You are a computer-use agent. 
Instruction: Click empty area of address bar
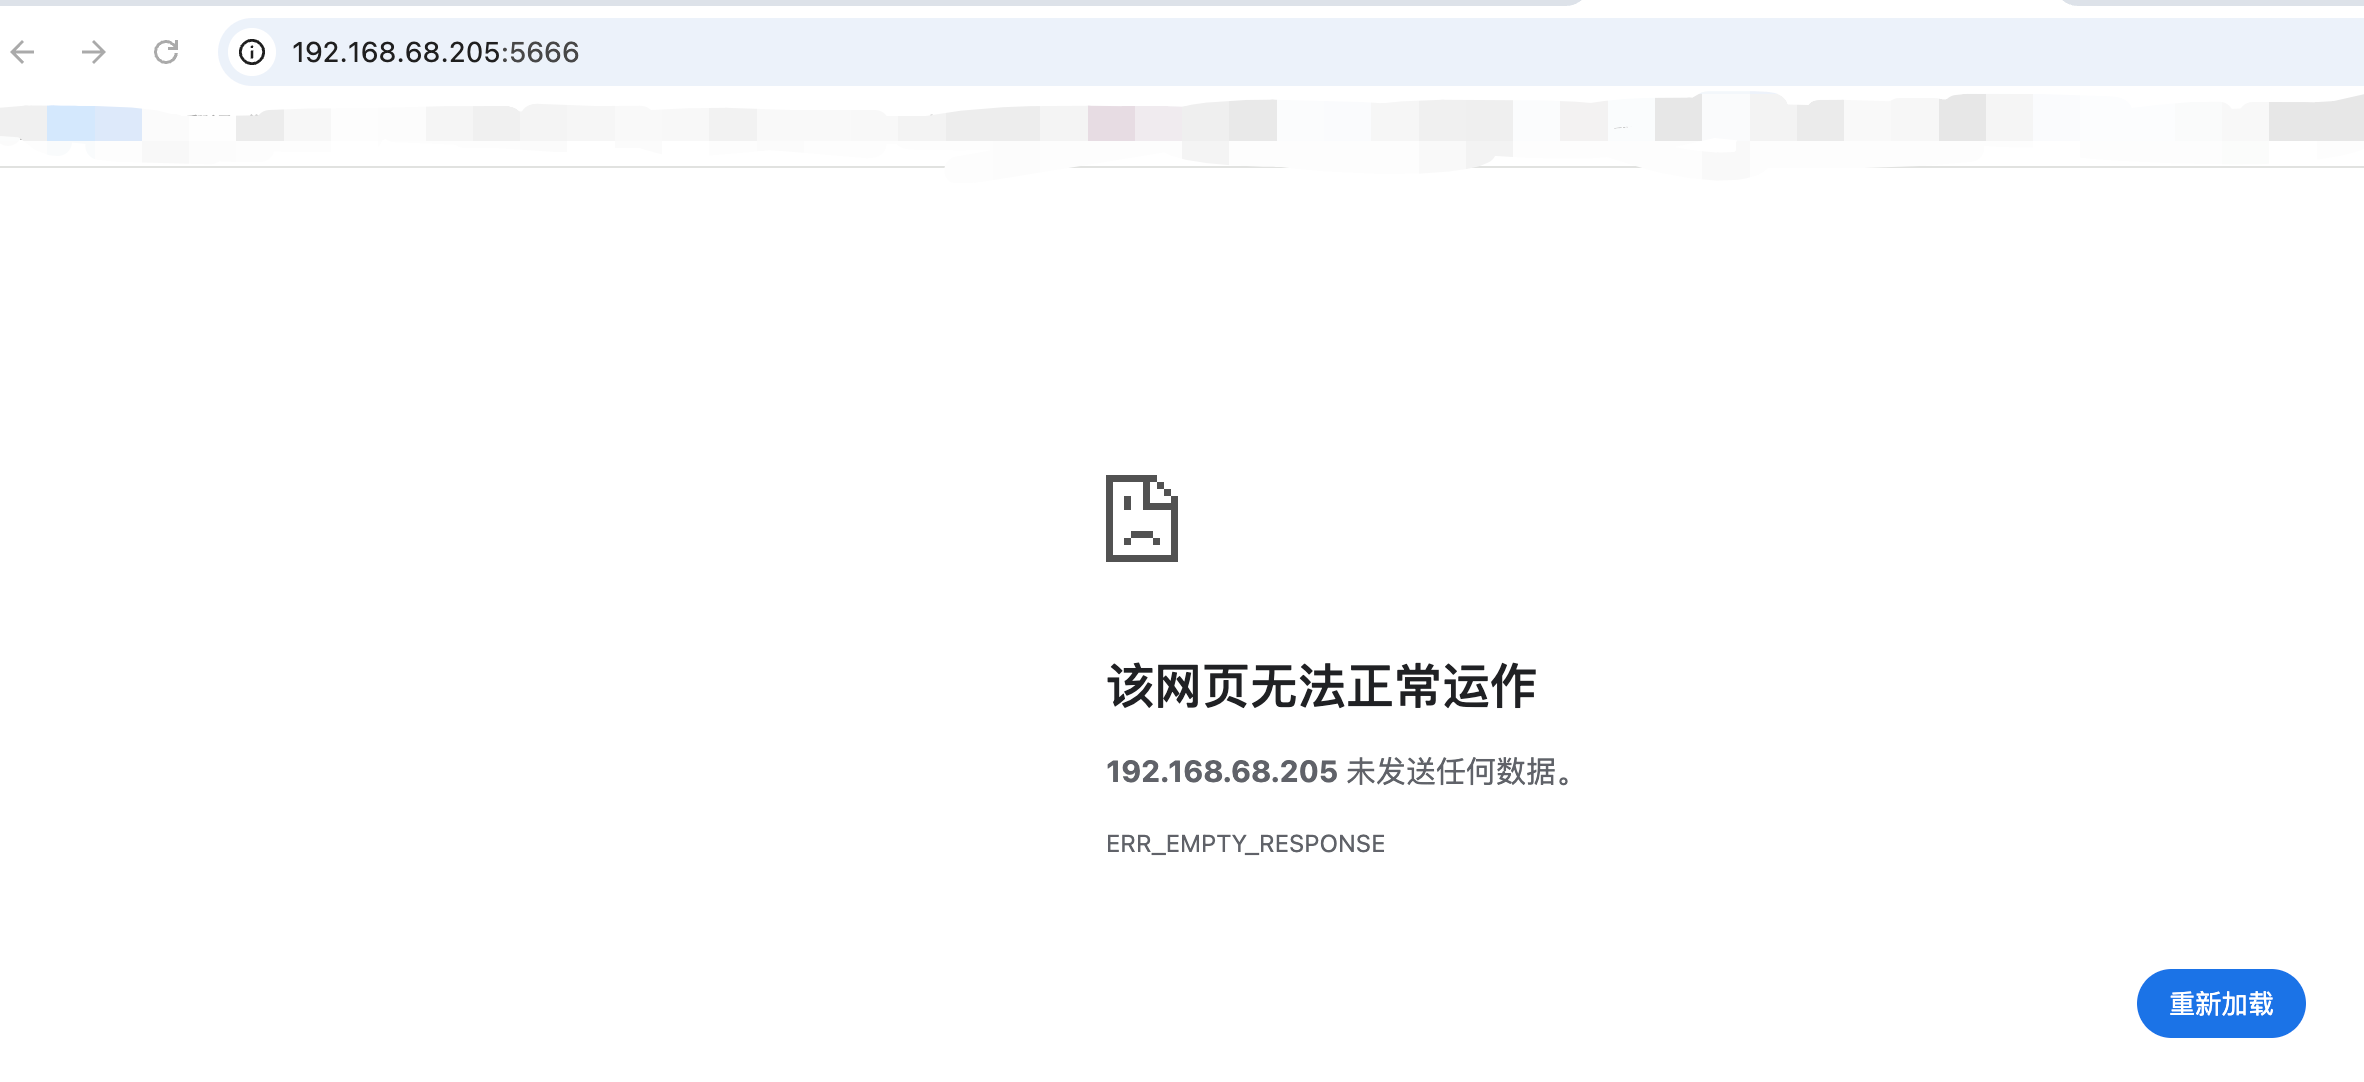[x=1400, y=52]
